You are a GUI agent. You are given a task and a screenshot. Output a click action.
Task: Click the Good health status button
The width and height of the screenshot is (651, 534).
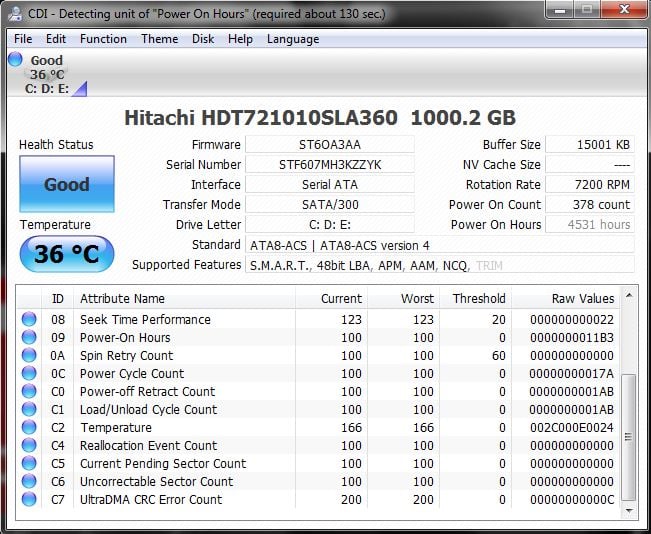[67, 184]
